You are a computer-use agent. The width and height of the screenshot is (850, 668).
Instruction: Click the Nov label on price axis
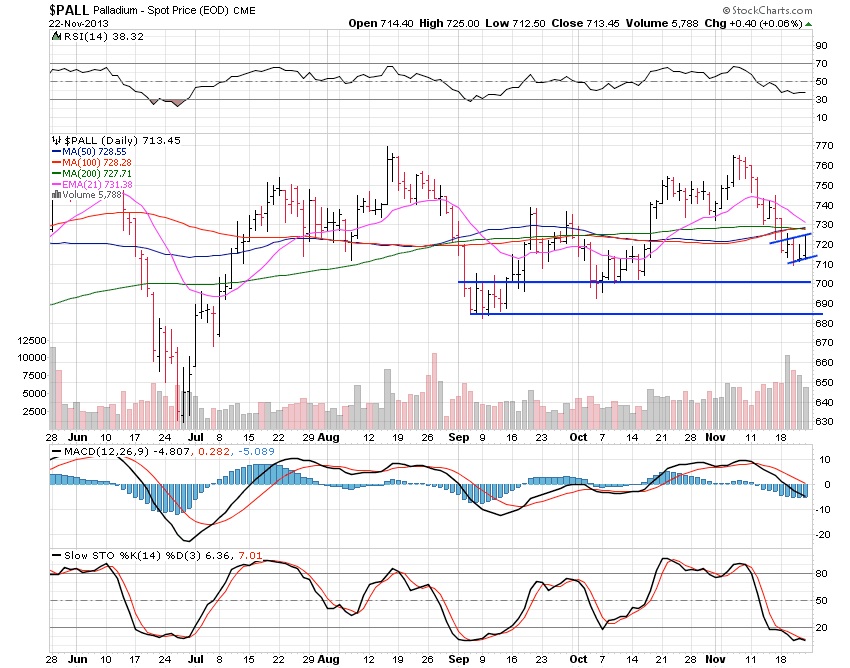pos(716,437)
